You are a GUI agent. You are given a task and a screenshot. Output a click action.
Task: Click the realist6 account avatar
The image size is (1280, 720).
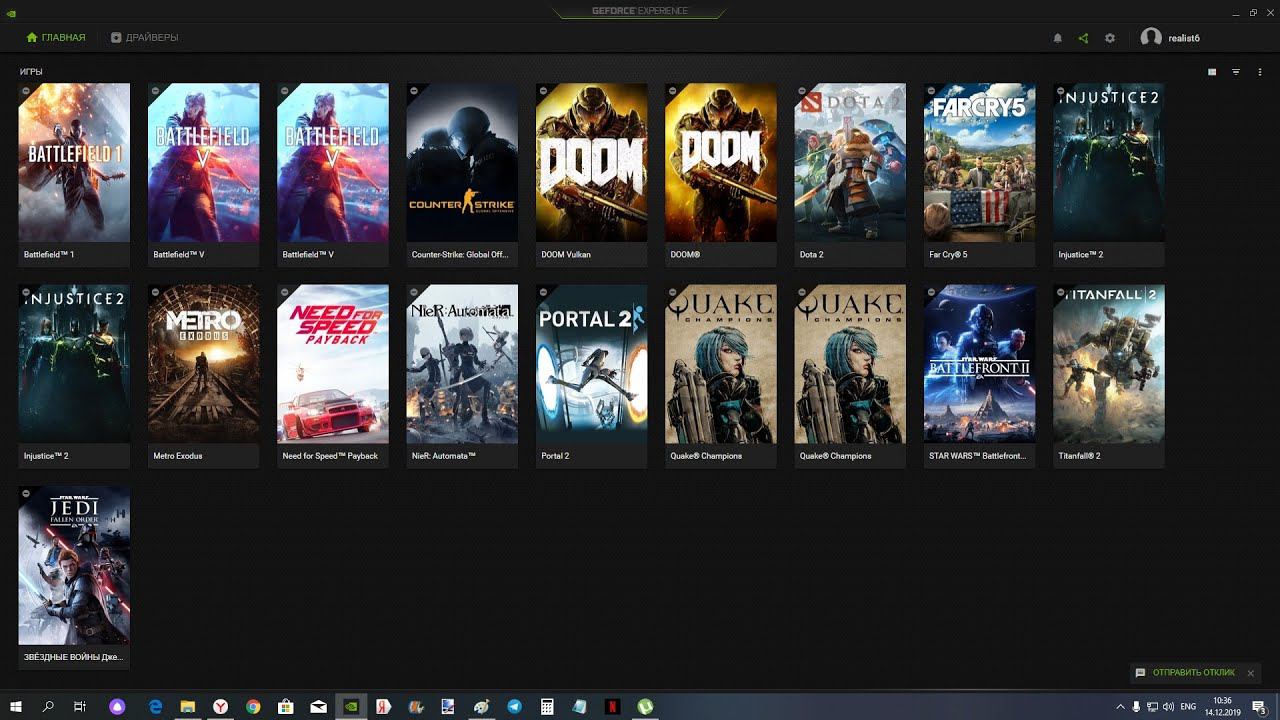click(x=1151, y=38)
